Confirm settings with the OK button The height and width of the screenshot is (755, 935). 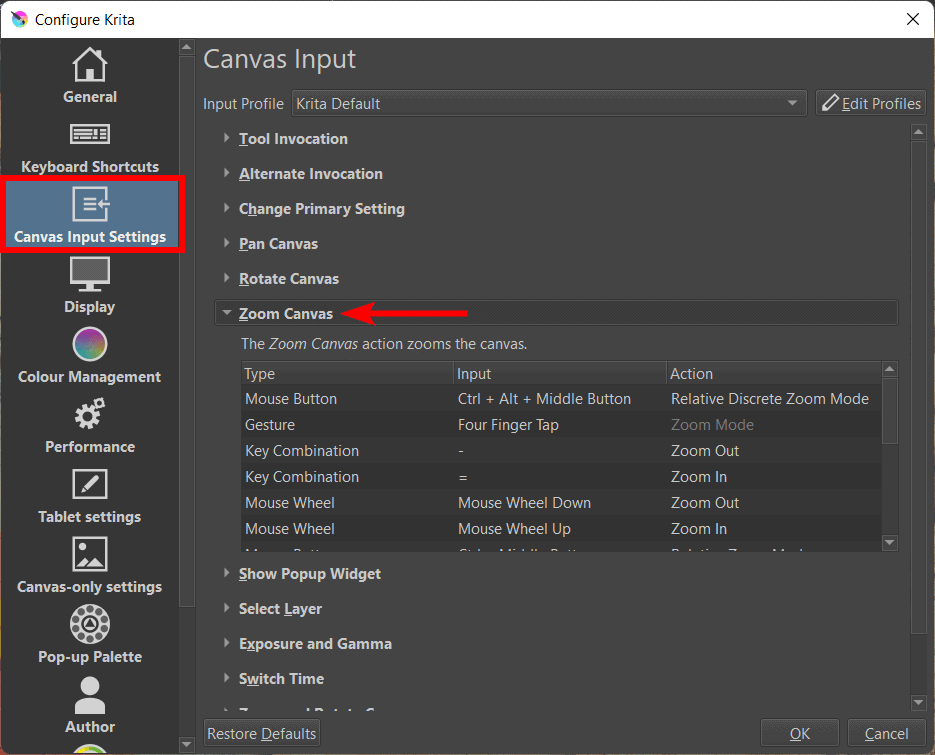[799, 732]
